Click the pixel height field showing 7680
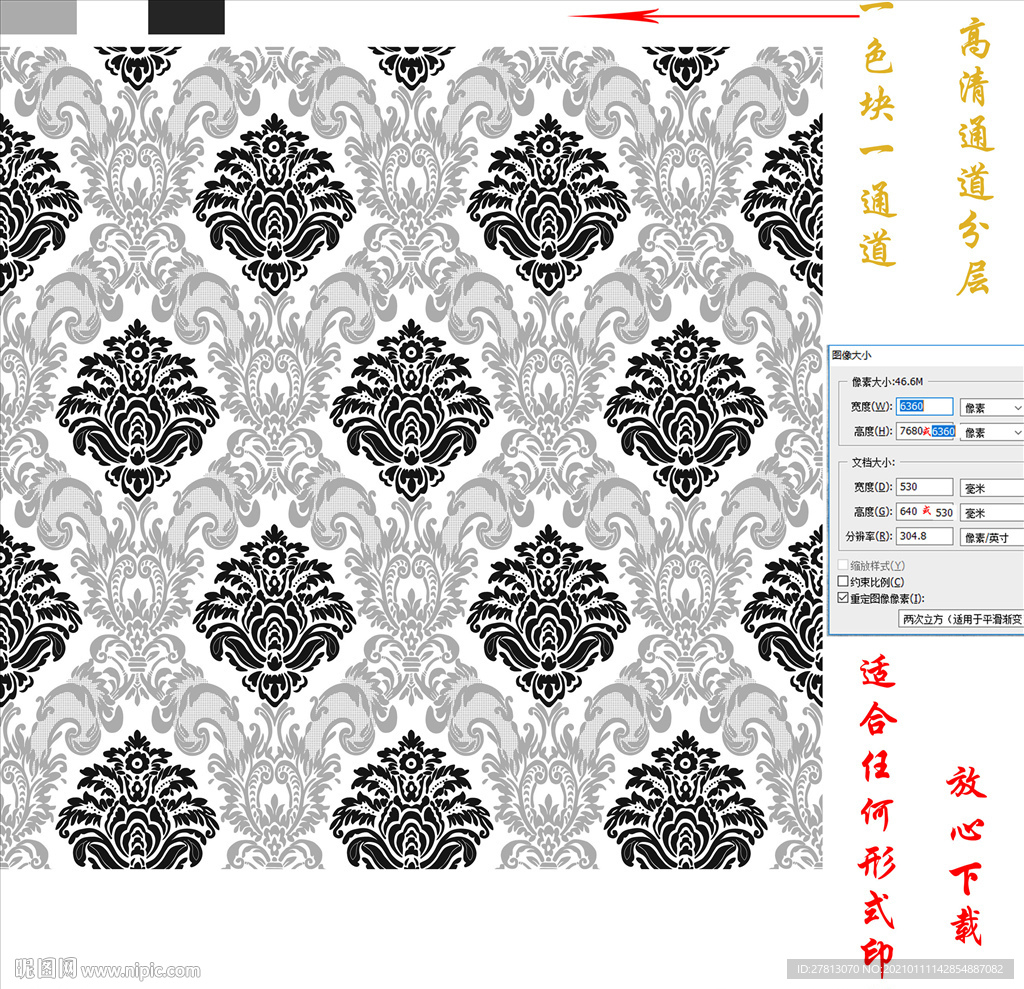 (x=926, y=431)
